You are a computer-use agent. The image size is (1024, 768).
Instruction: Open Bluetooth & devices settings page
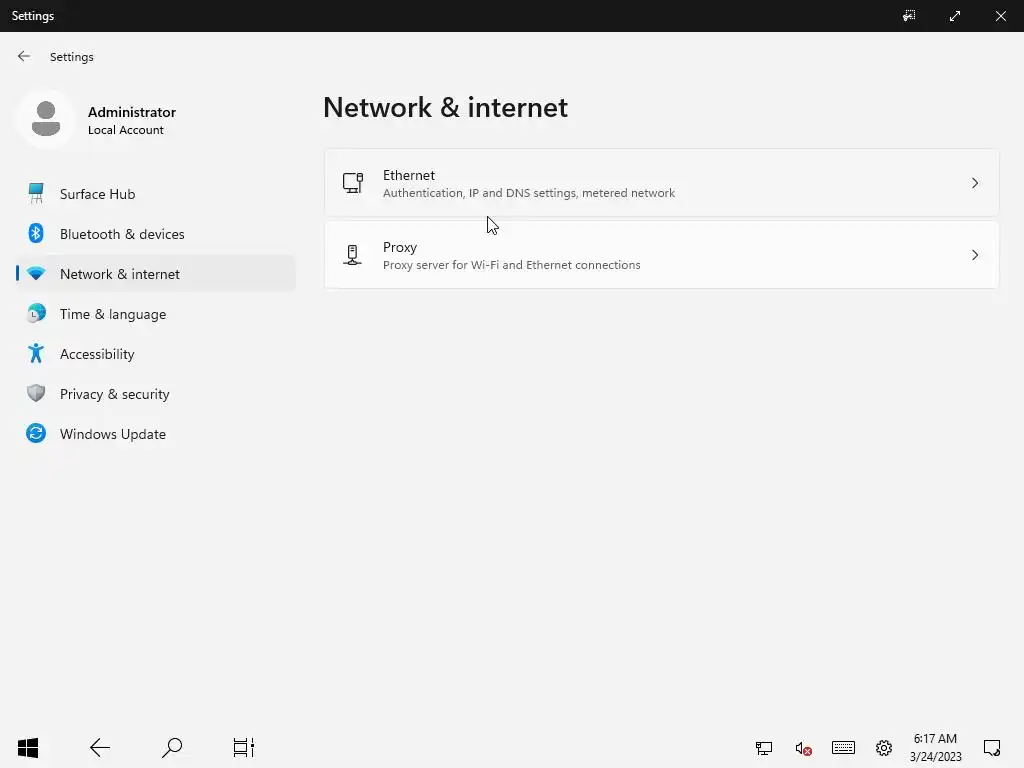pos(122,234)
